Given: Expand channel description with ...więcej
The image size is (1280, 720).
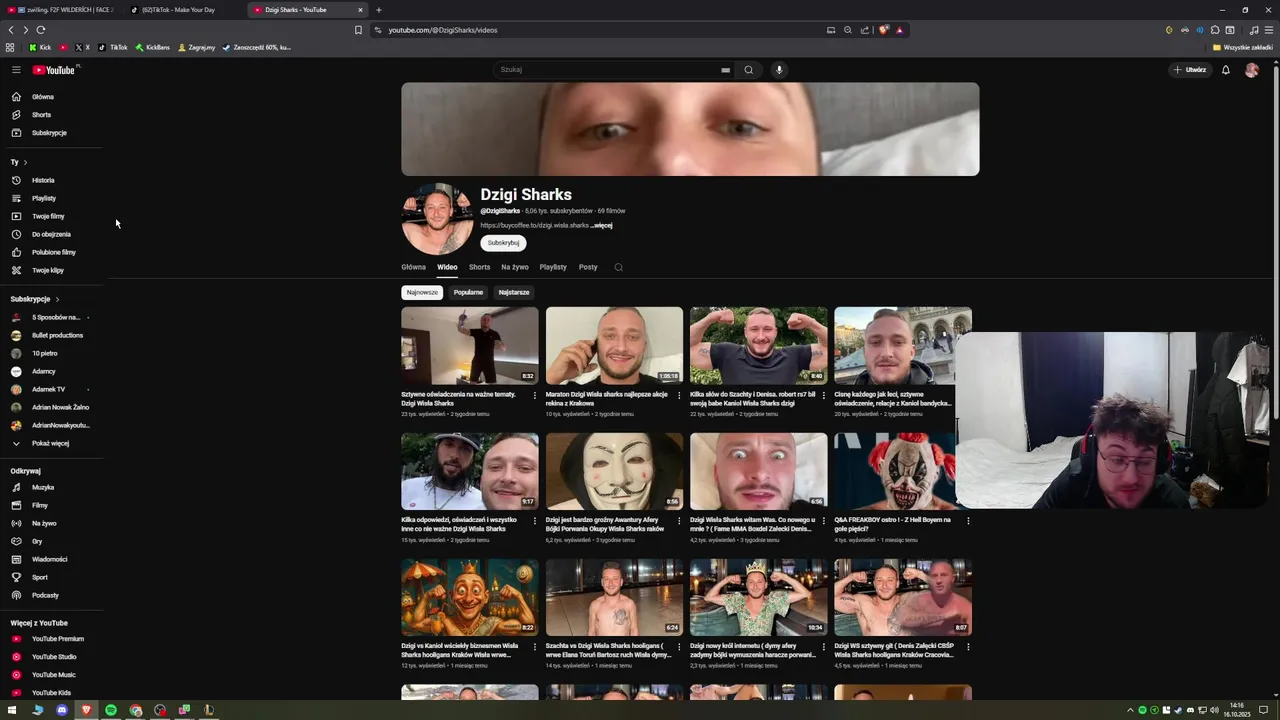Looking at the screenshot, I should point(601,225).
